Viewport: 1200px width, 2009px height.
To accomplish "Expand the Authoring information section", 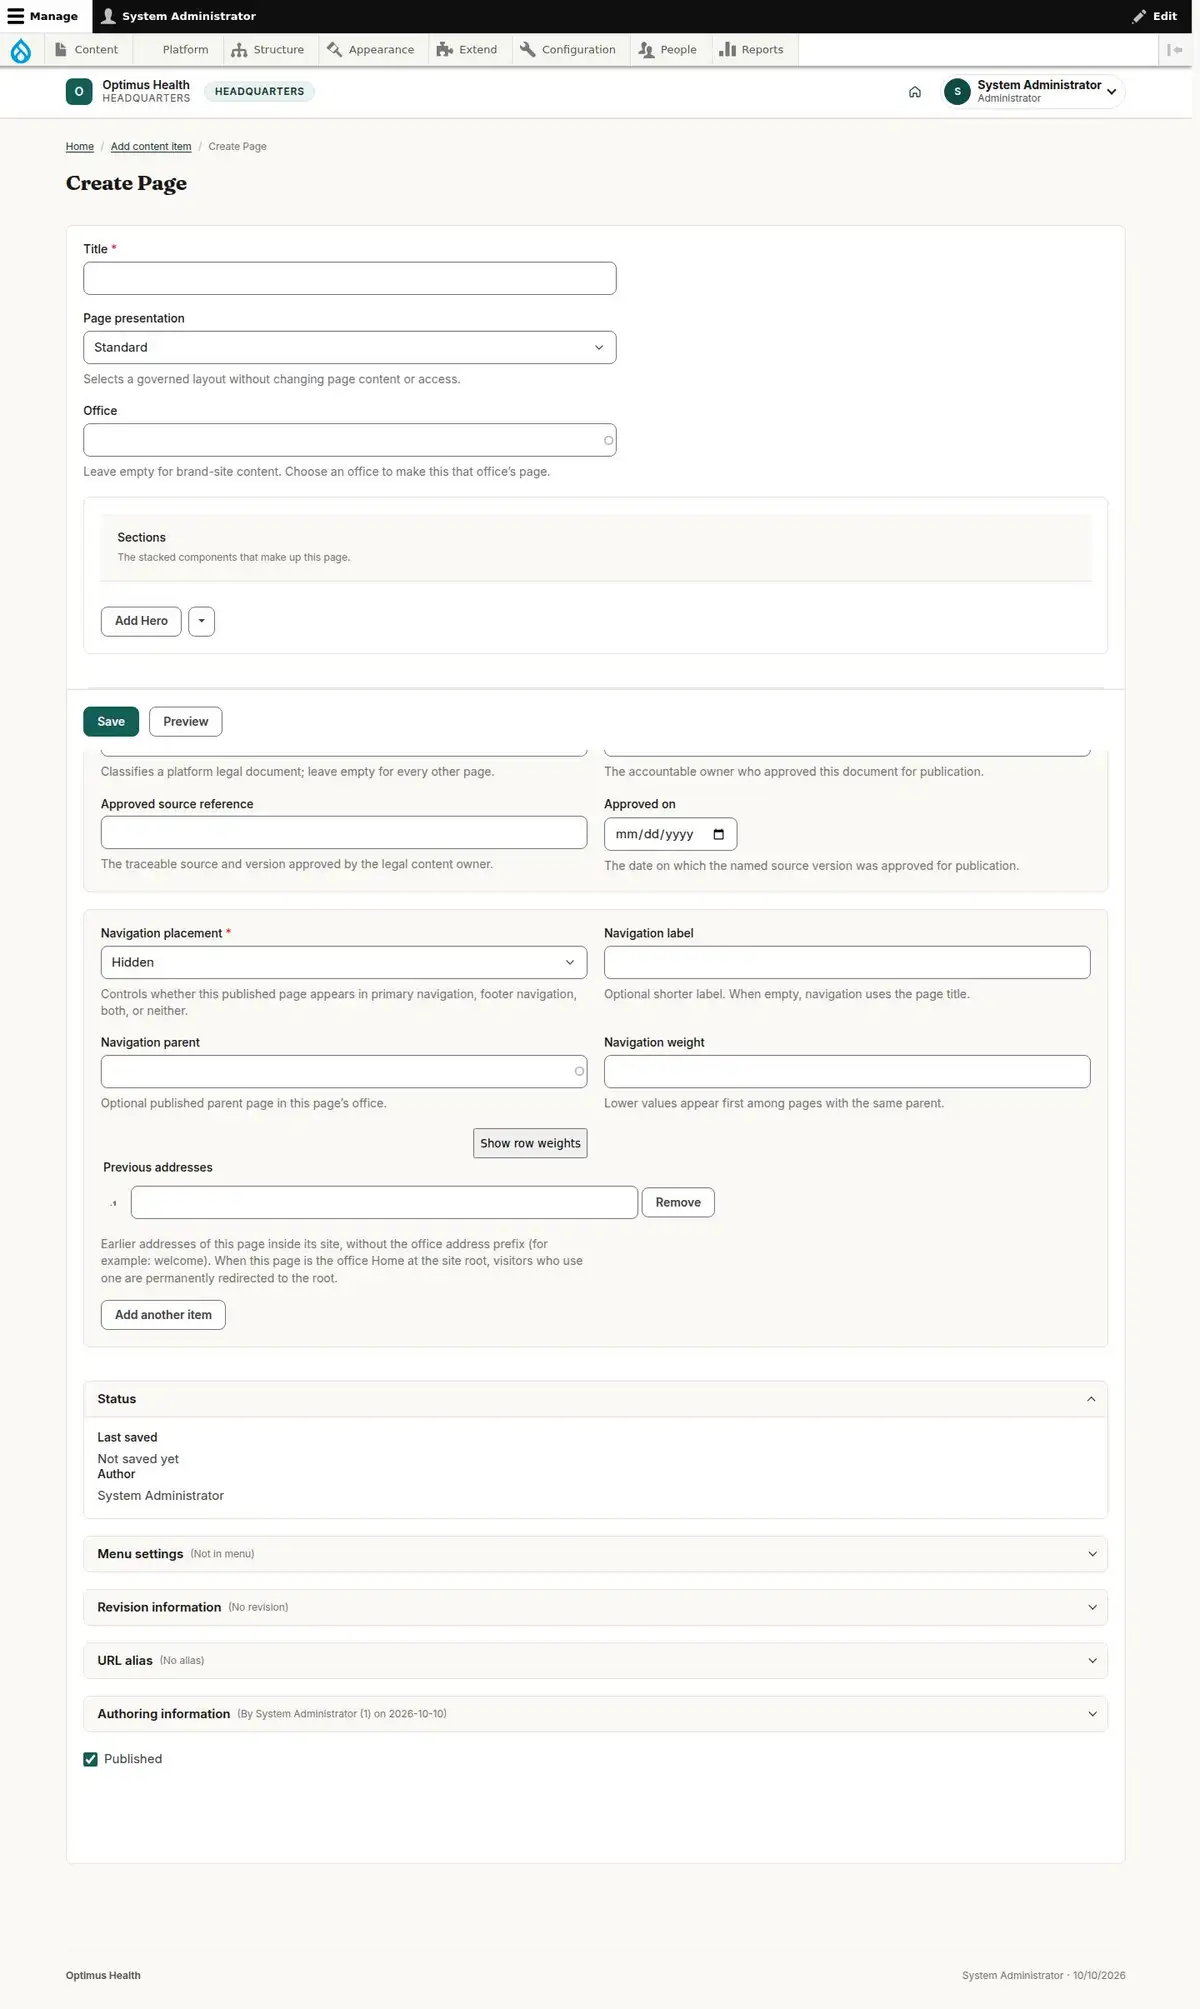I will pos(596,1714).
